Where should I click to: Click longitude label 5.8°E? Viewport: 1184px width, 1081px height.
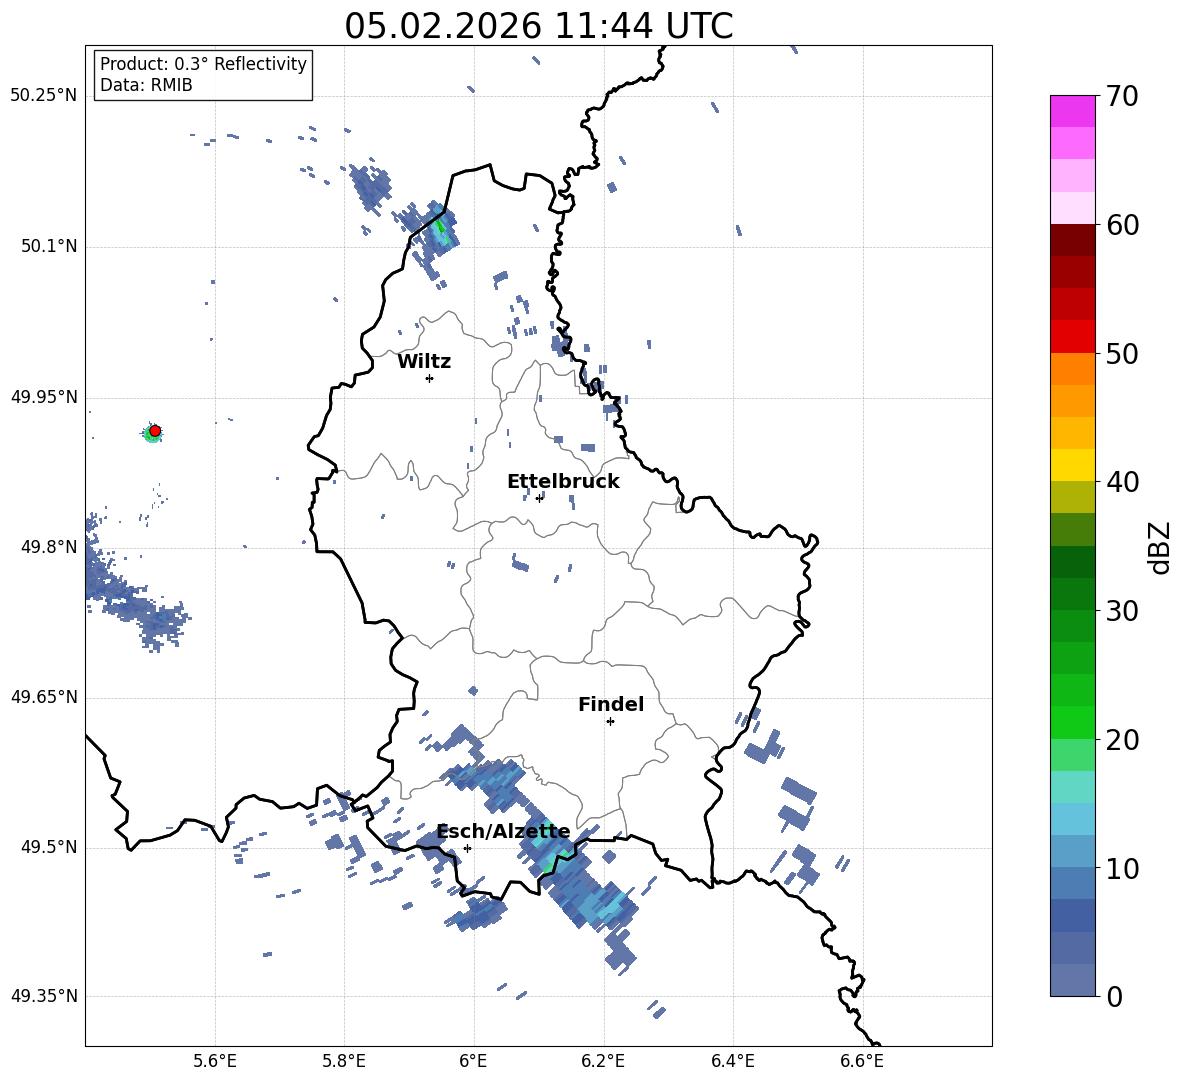click(344, 1061)
